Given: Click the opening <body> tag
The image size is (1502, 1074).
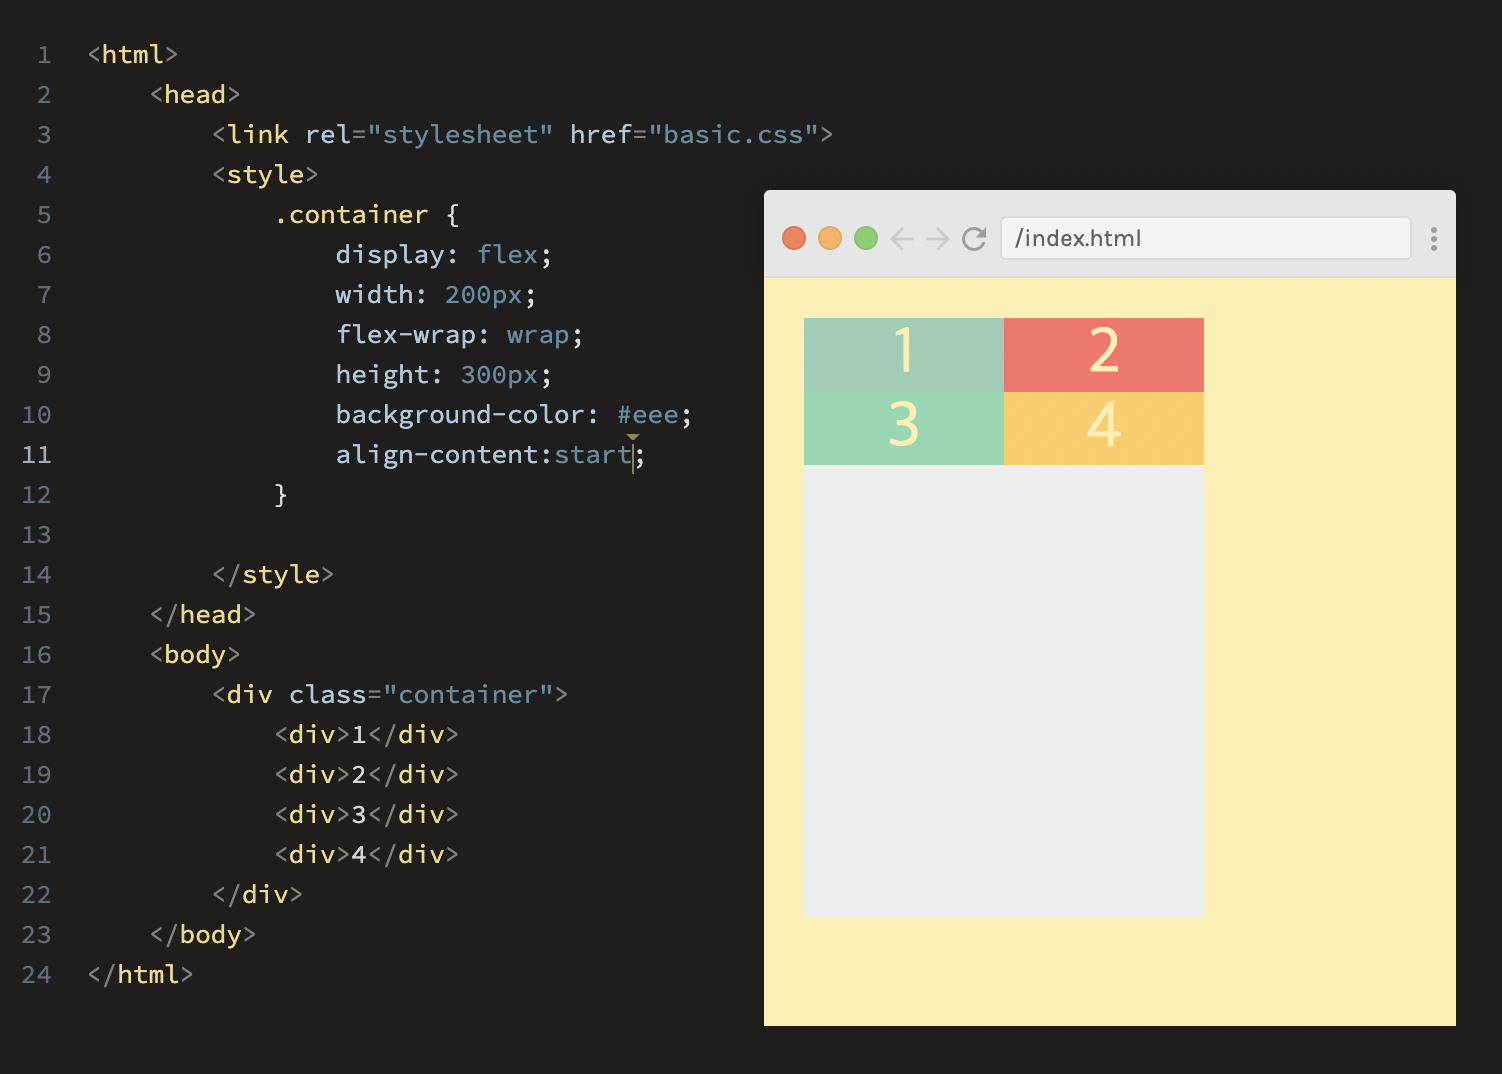Looking at the screenshot, I should pyautogui.click(x=195, y=655).
